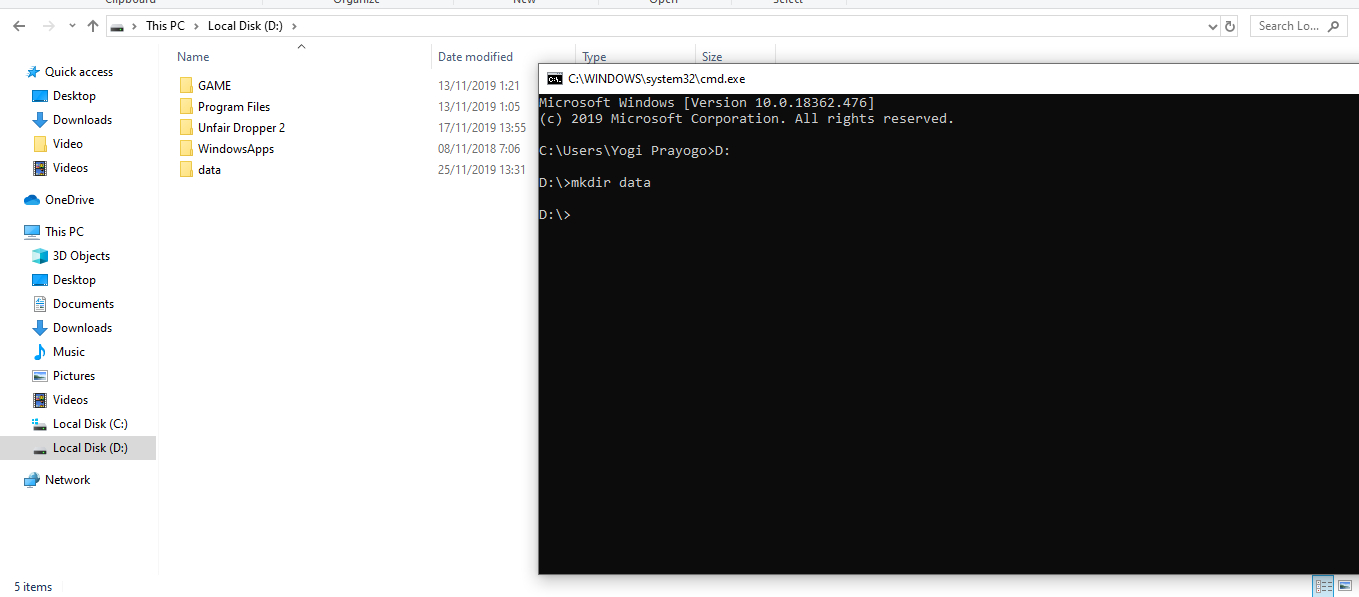Select the Program Files folder icon
Viewport: 1359px width, 597px height.
186,107
